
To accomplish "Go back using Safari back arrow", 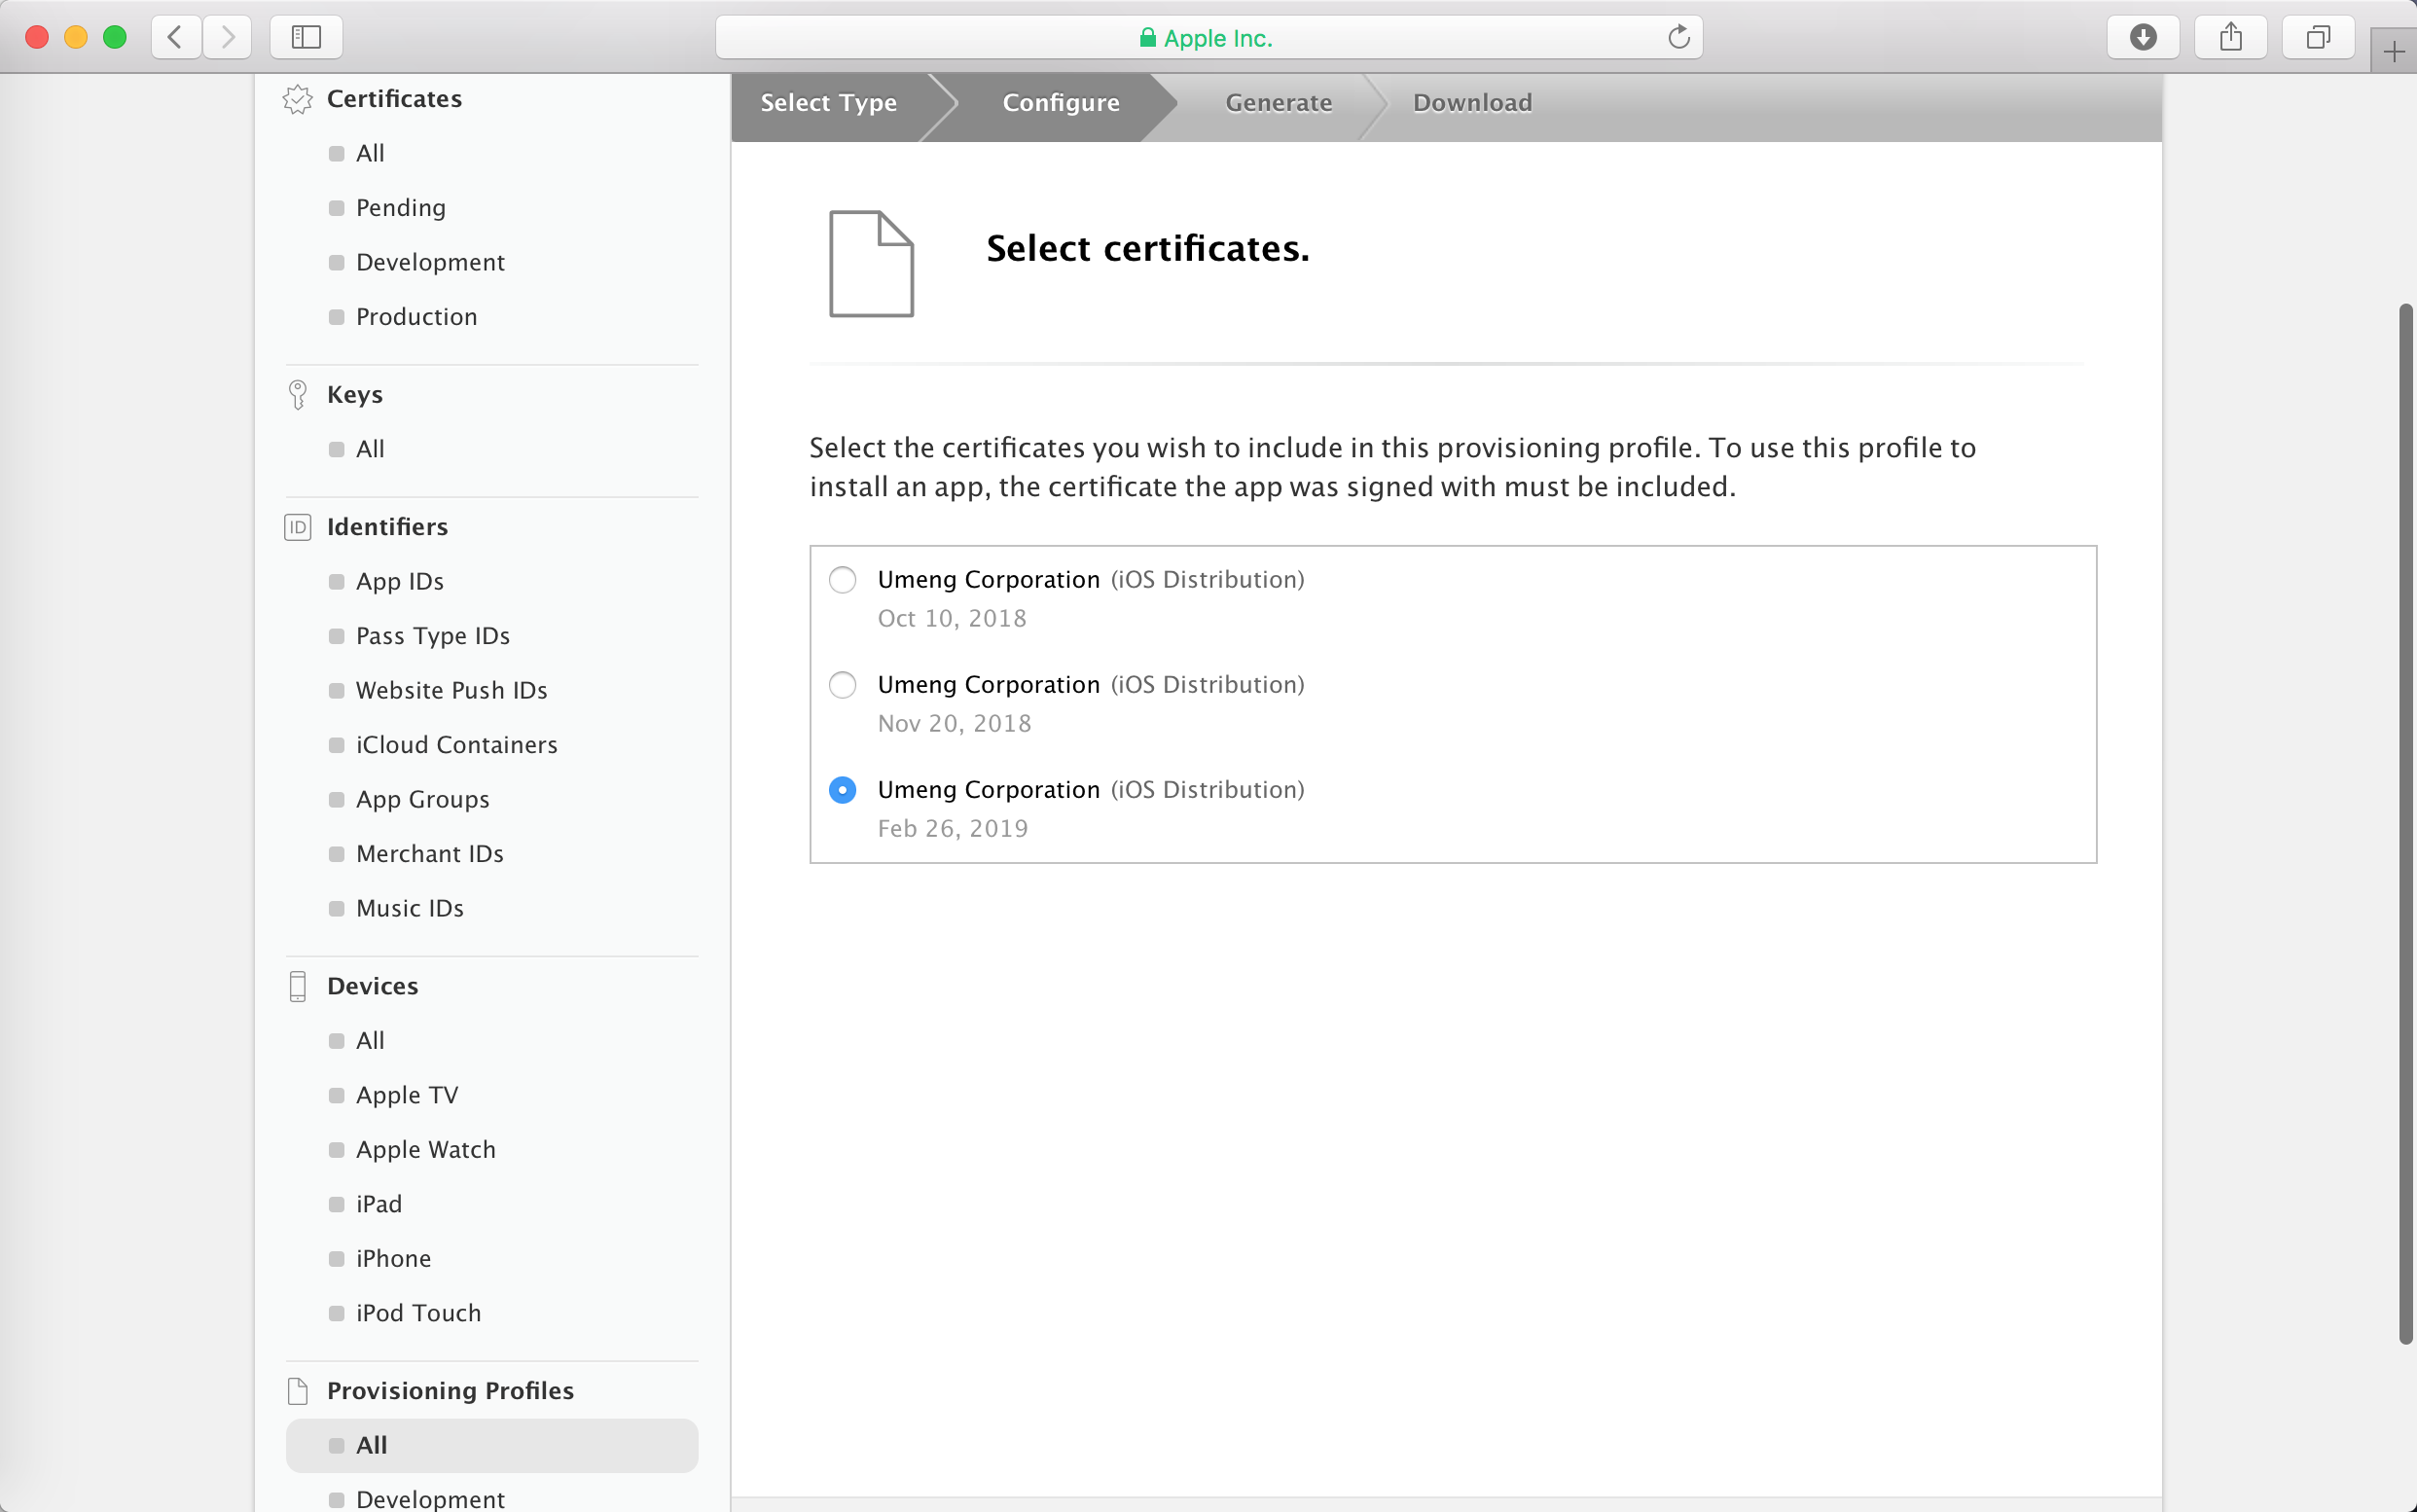I will 176,38.
